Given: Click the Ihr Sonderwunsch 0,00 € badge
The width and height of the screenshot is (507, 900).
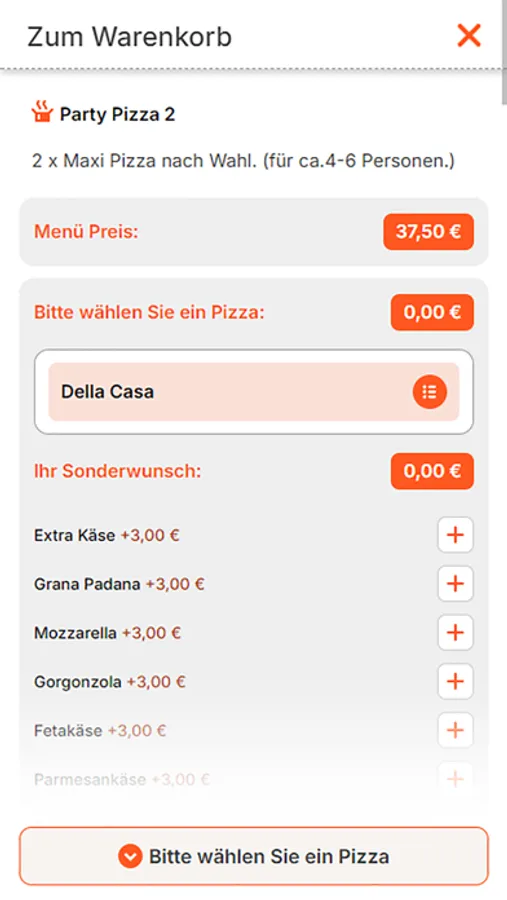Looking at the screenshot, I should 432,471.
